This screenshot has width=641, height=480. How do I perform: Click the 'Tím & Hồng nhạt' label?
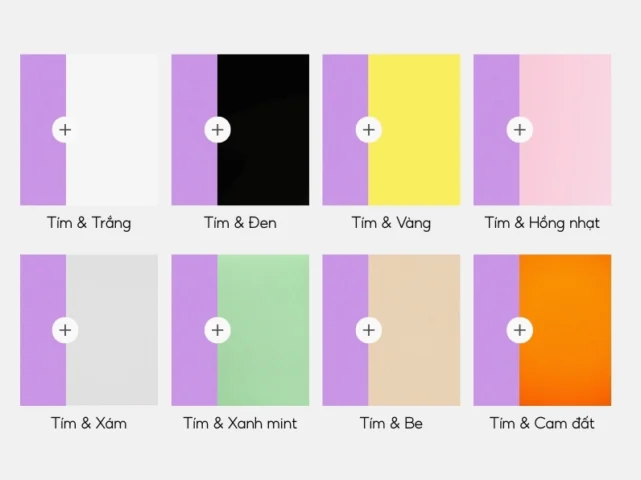point(542,223)
